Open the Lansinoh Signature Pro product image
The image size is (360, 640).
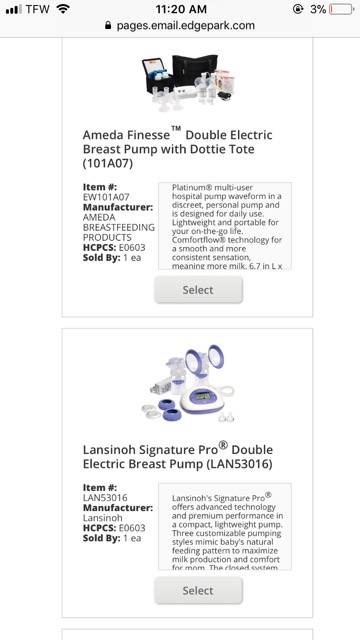pos(189,383)
